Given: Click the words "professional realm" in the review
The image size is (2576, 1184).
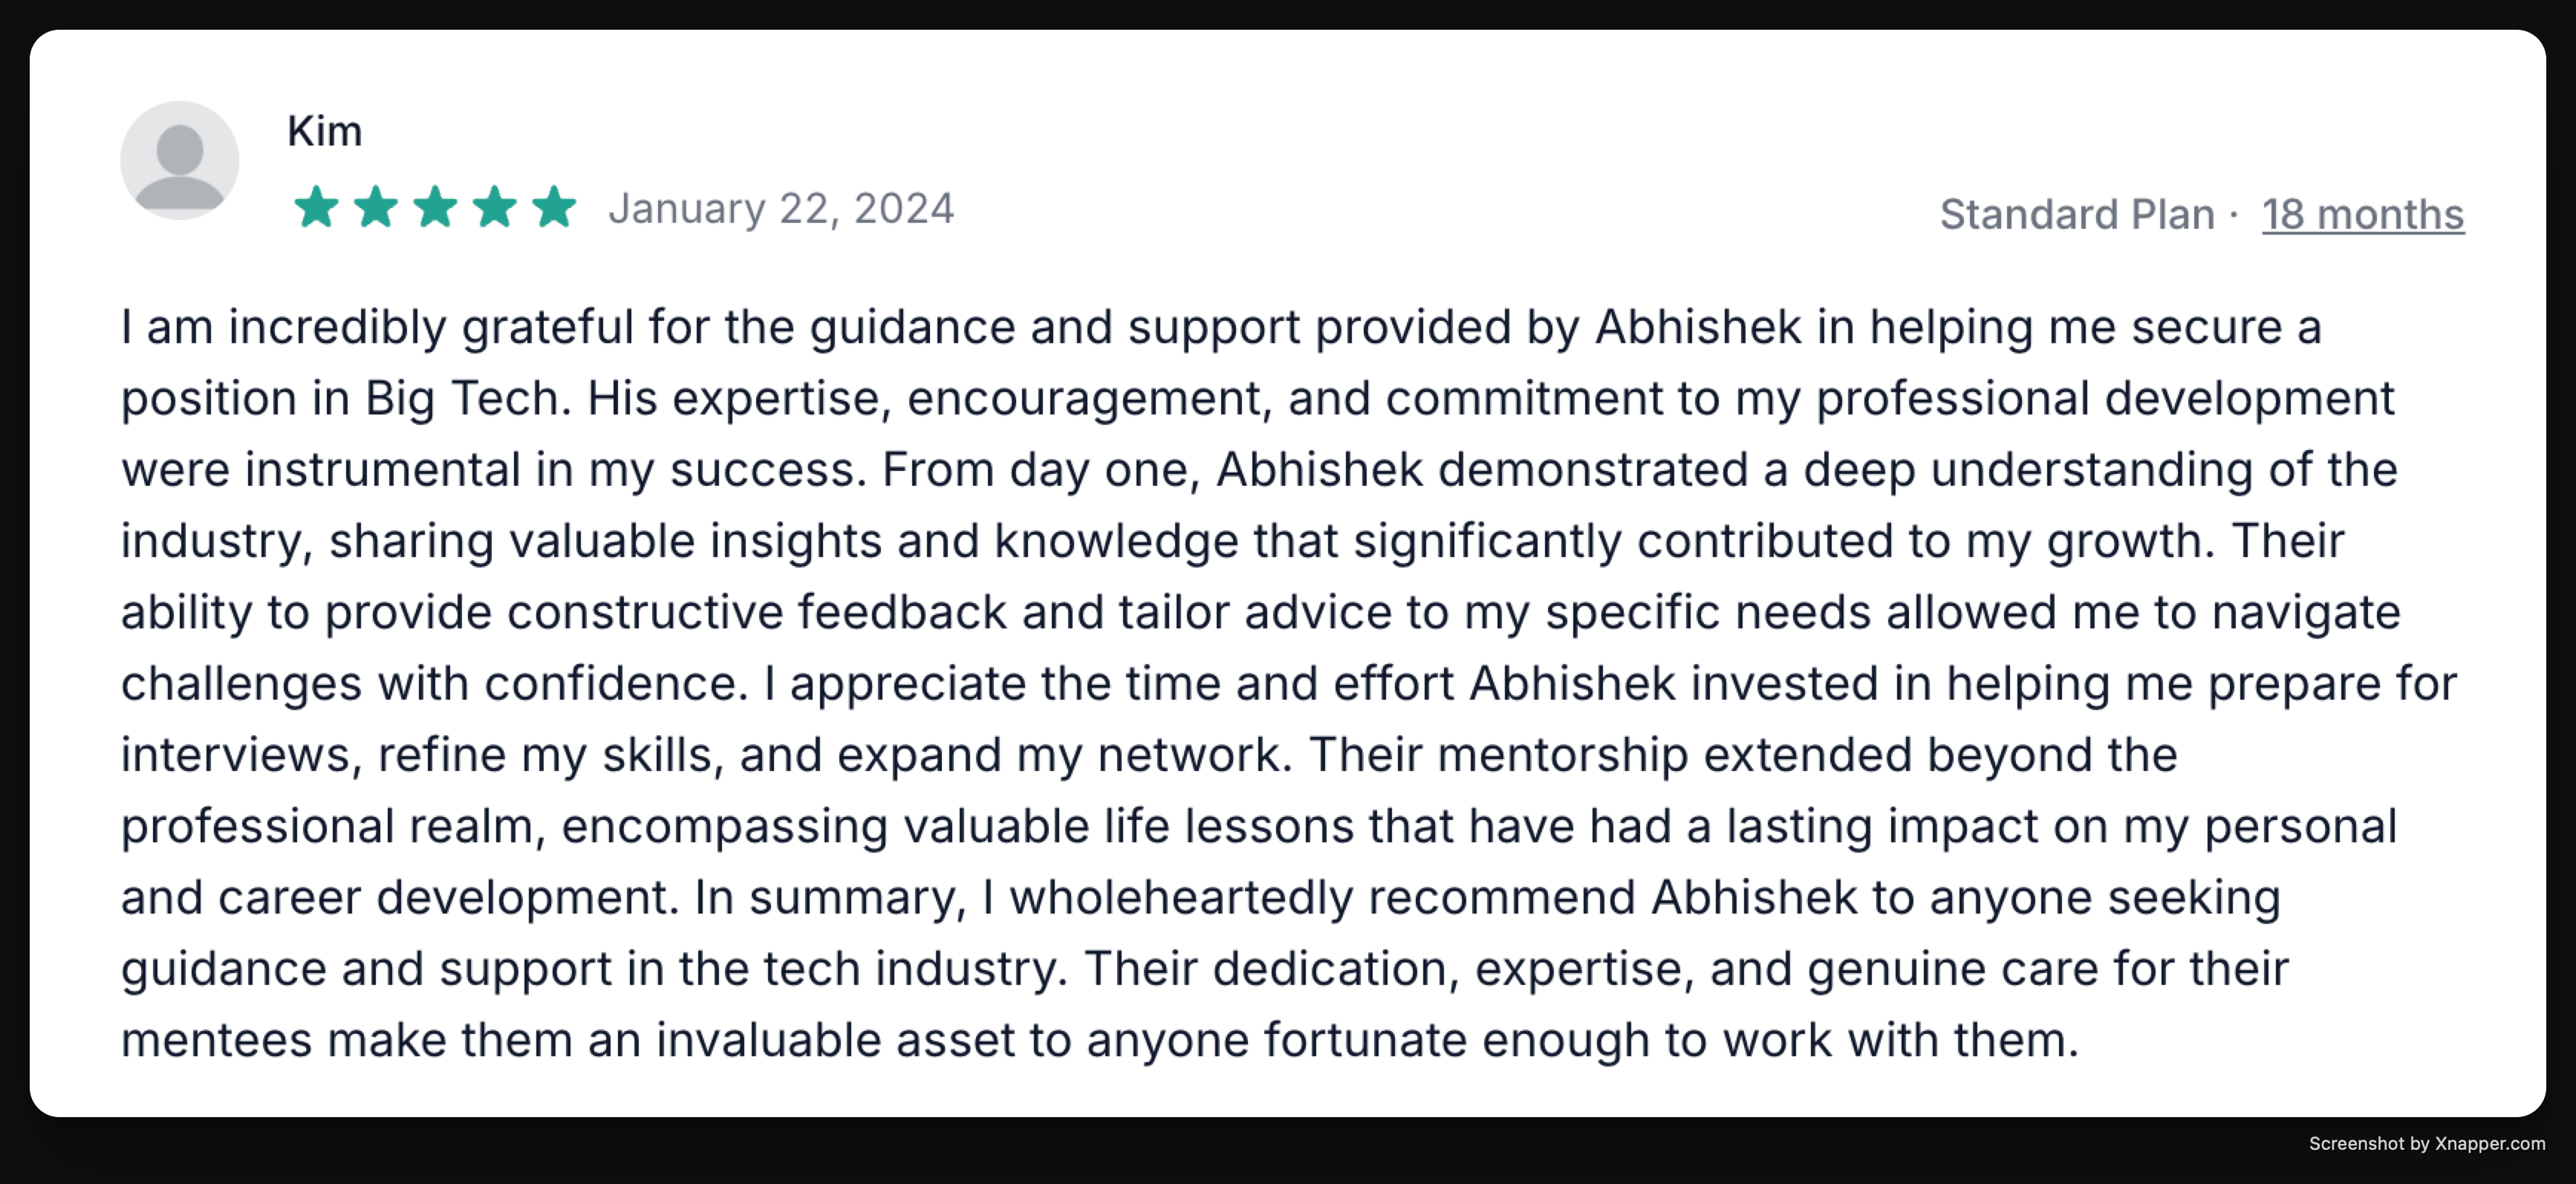Looking at the screenshot, I should 332,826.
